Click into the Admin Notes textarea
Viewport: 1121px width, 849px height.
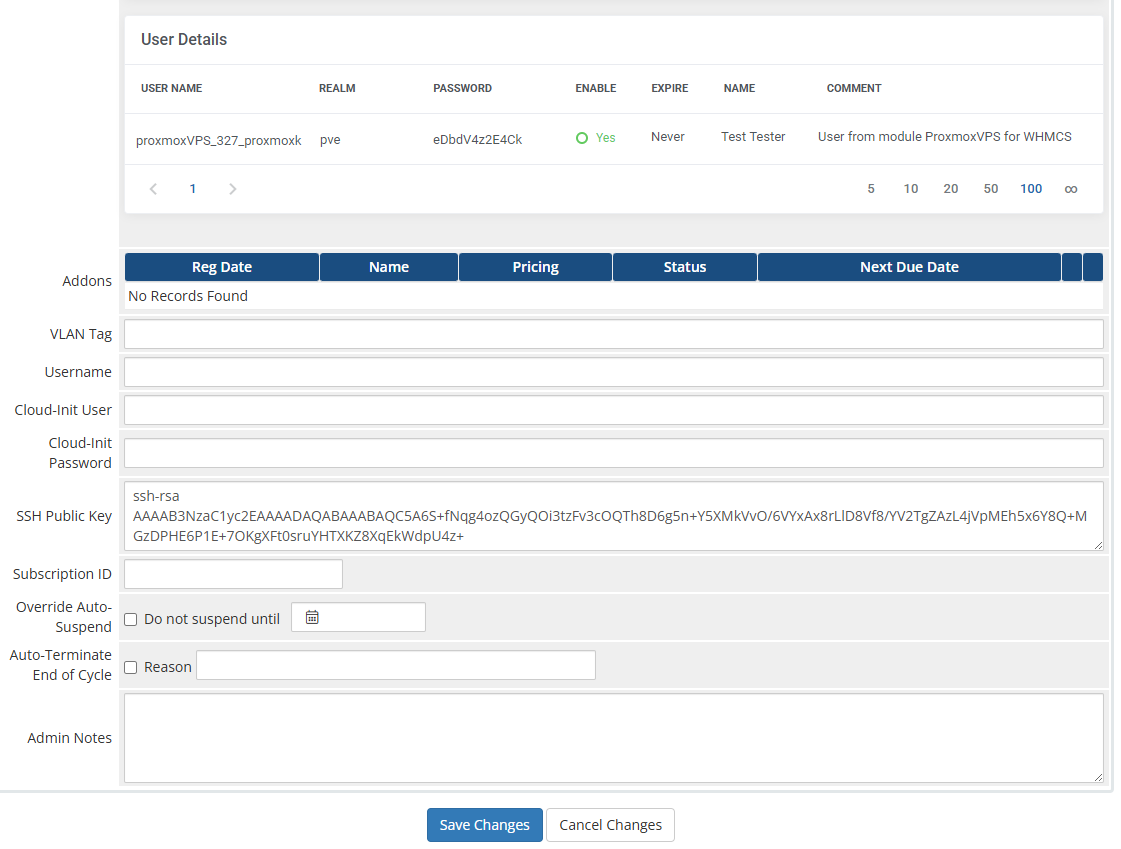click(613, 738)
